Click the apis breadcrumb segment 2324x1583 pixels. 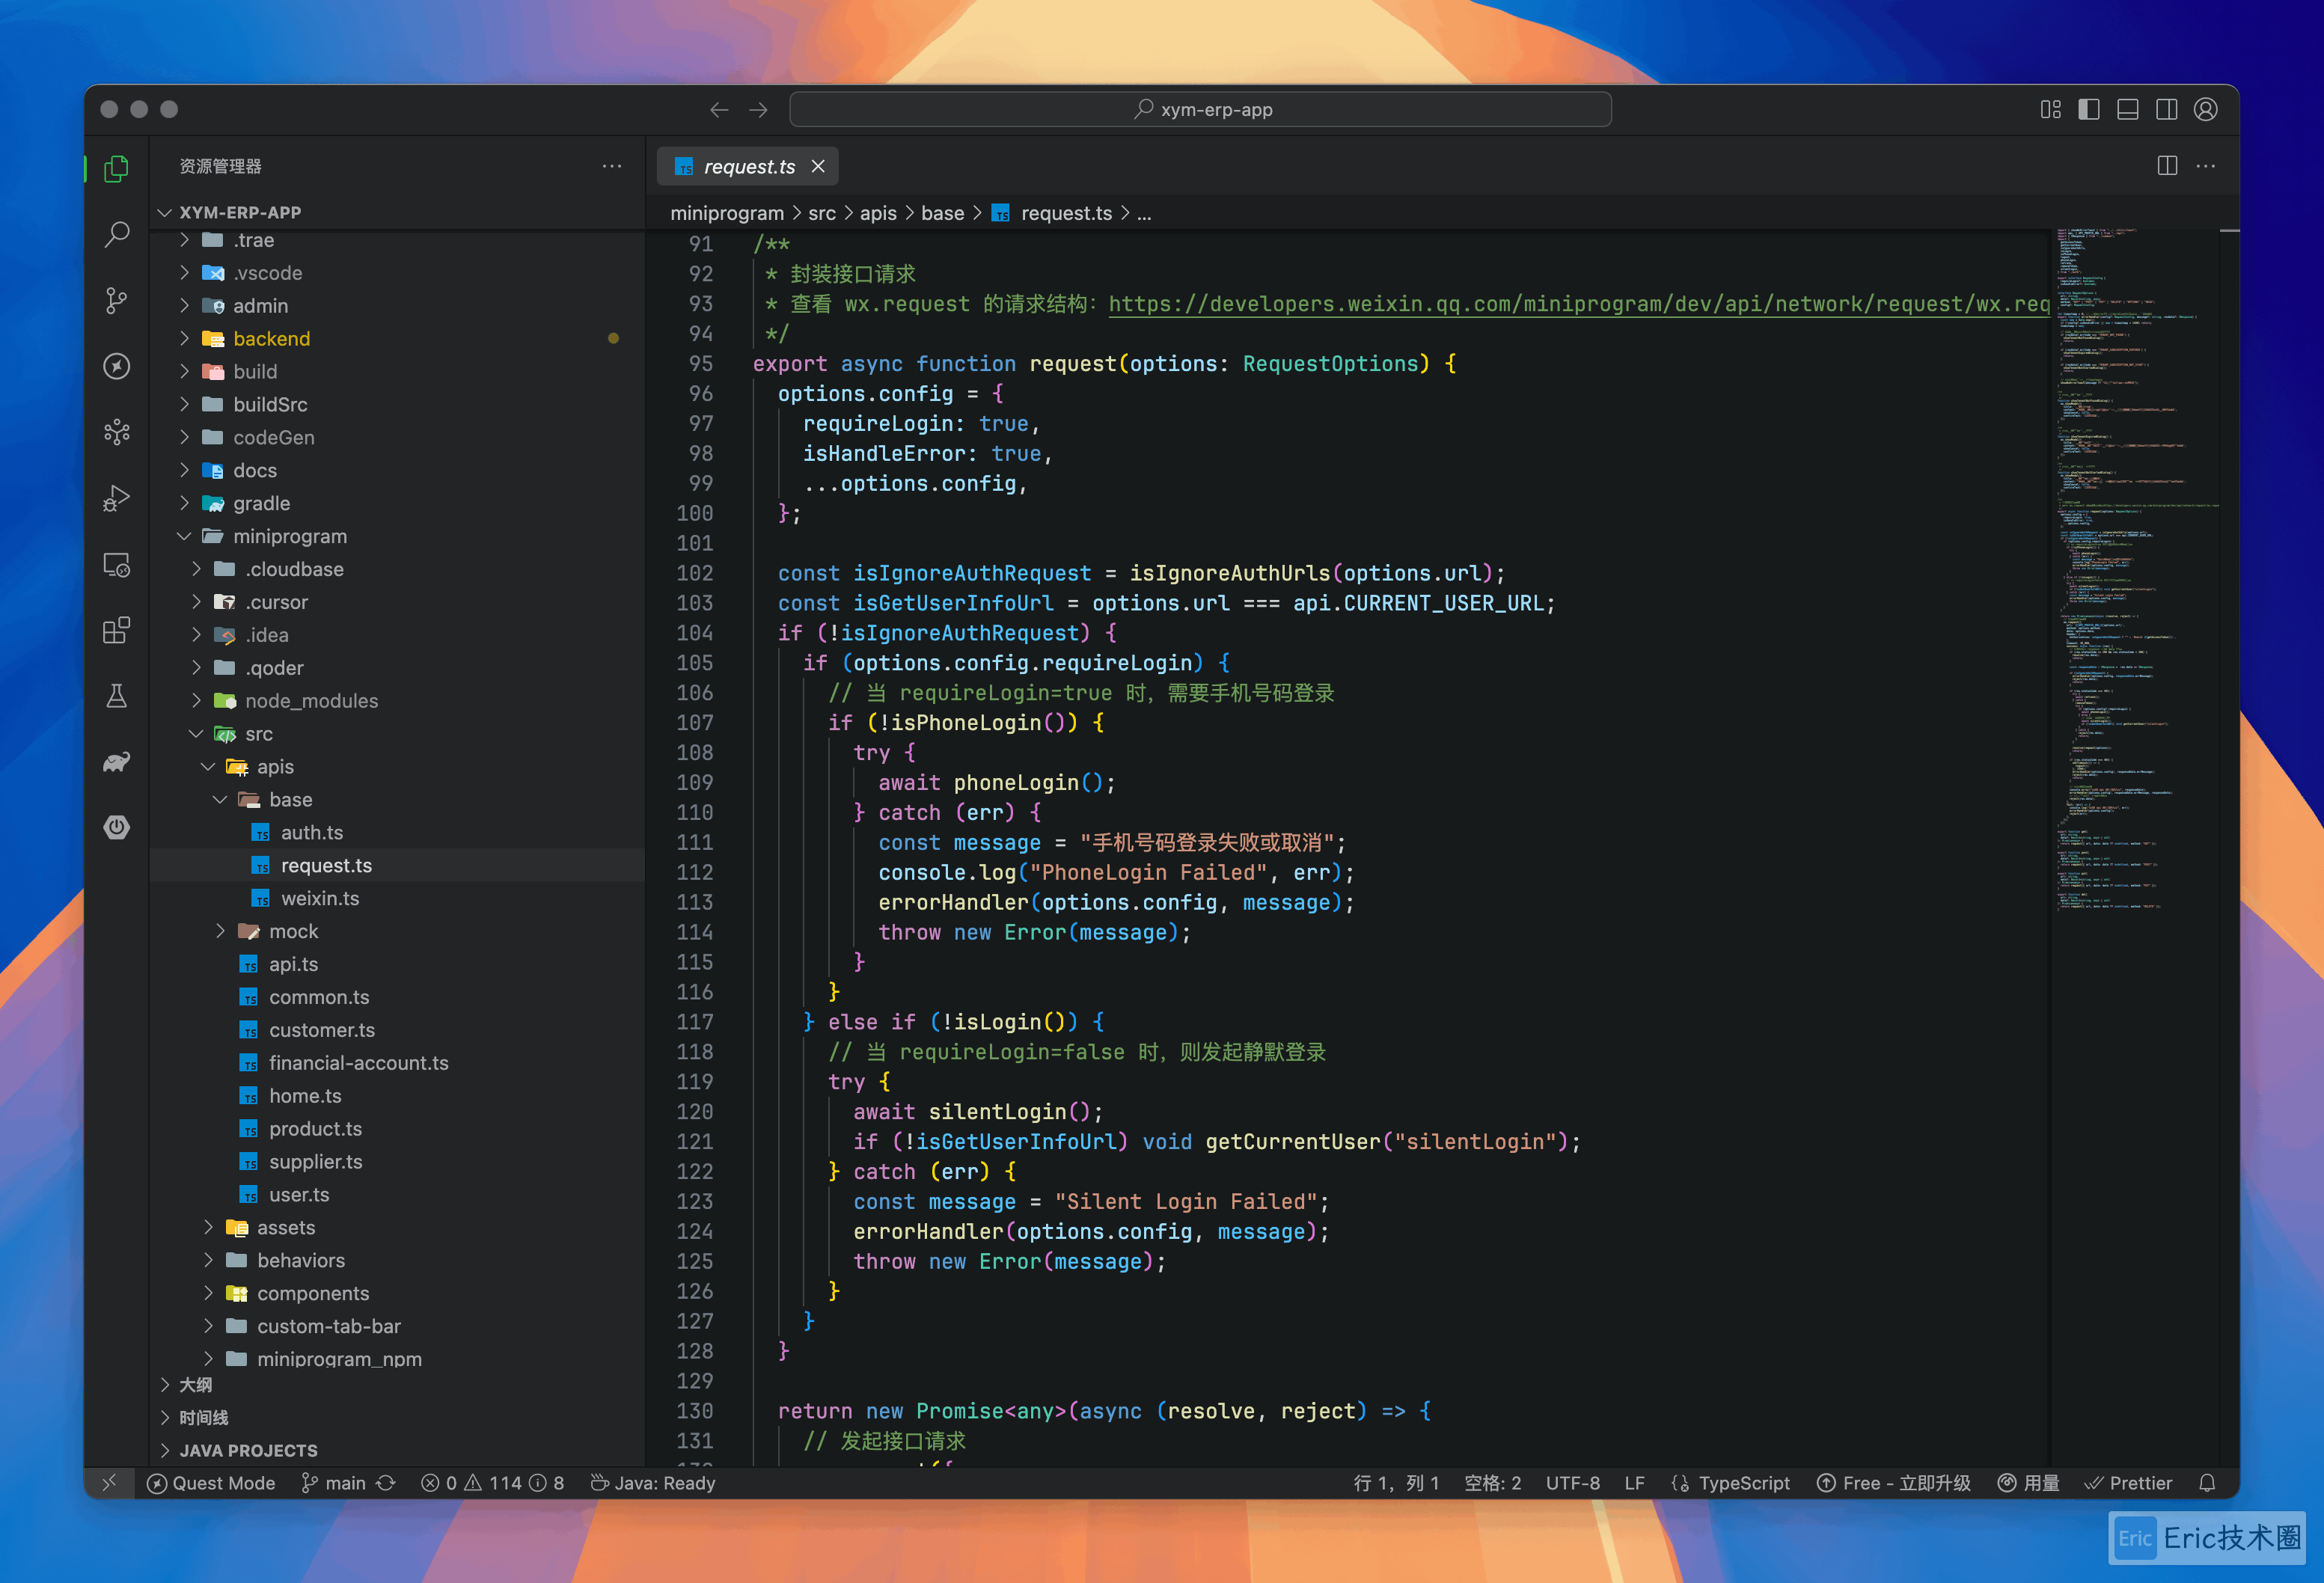click(x=877, y=213)
